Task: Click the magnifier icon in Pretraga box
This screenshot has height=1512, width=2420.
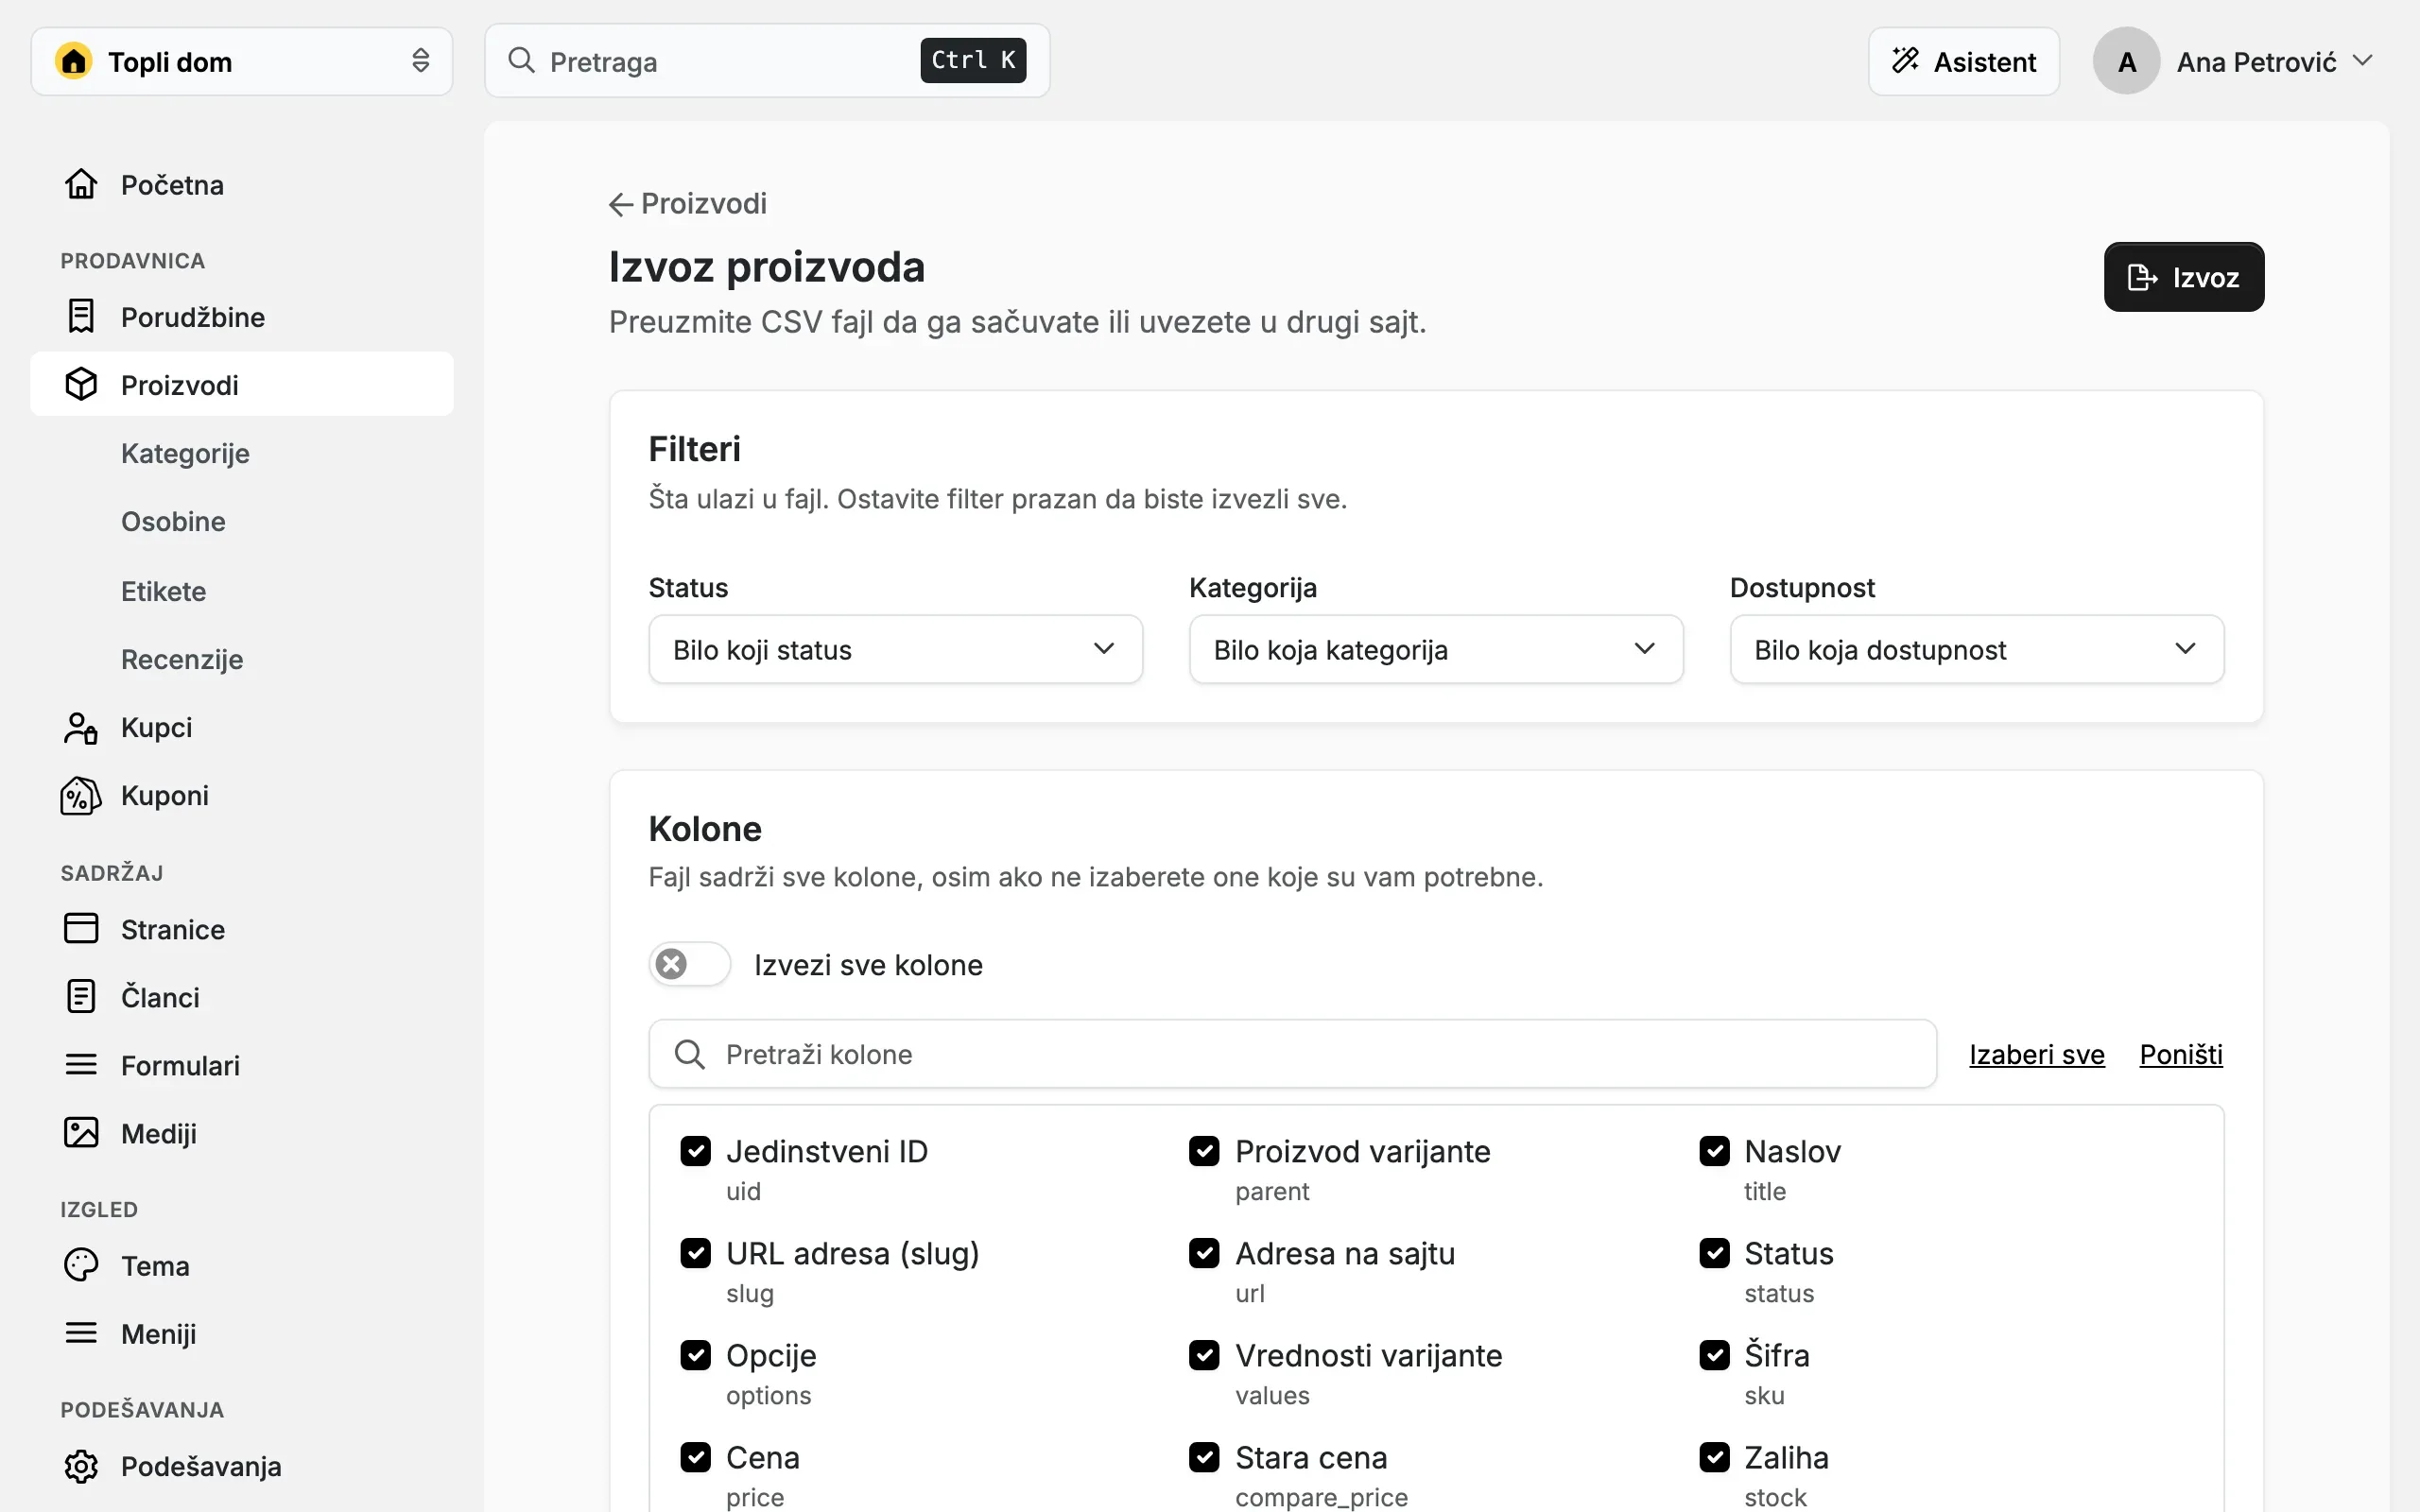Action: coord(521,60)
